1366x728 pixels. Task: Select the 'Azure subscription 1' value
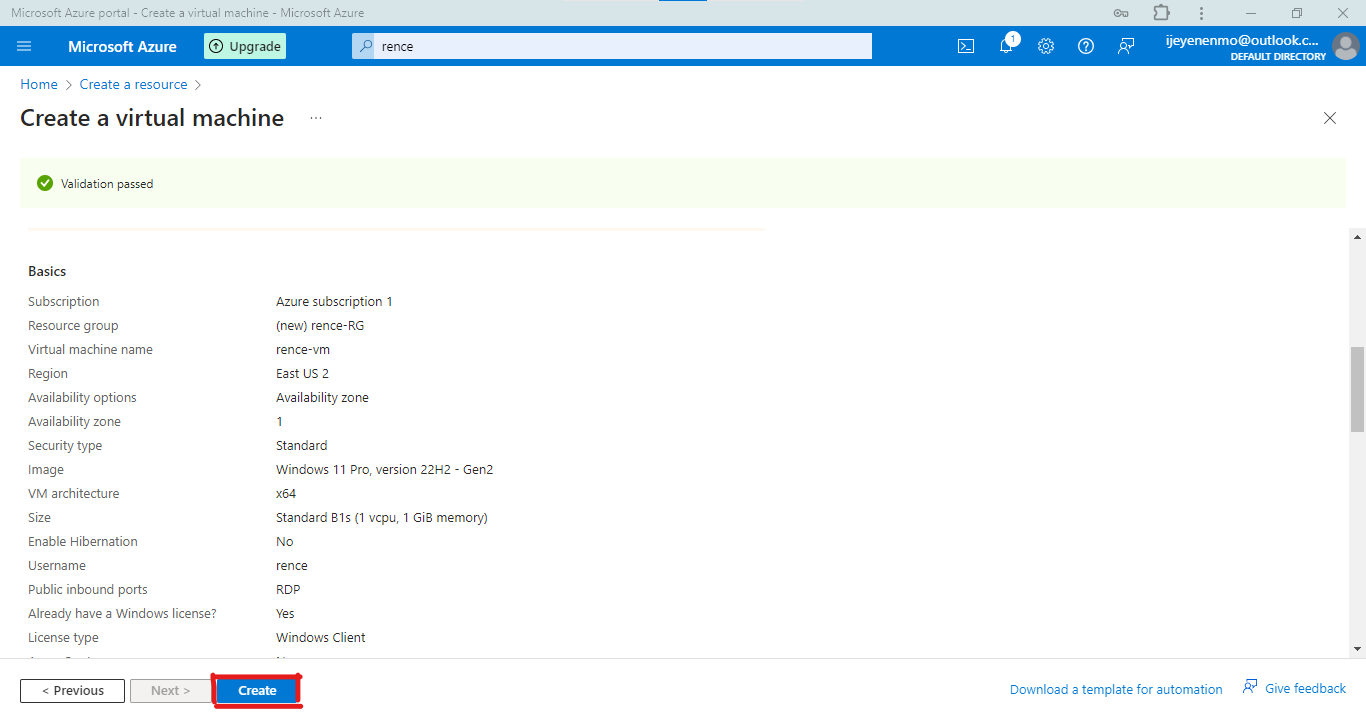coord(334,302)
